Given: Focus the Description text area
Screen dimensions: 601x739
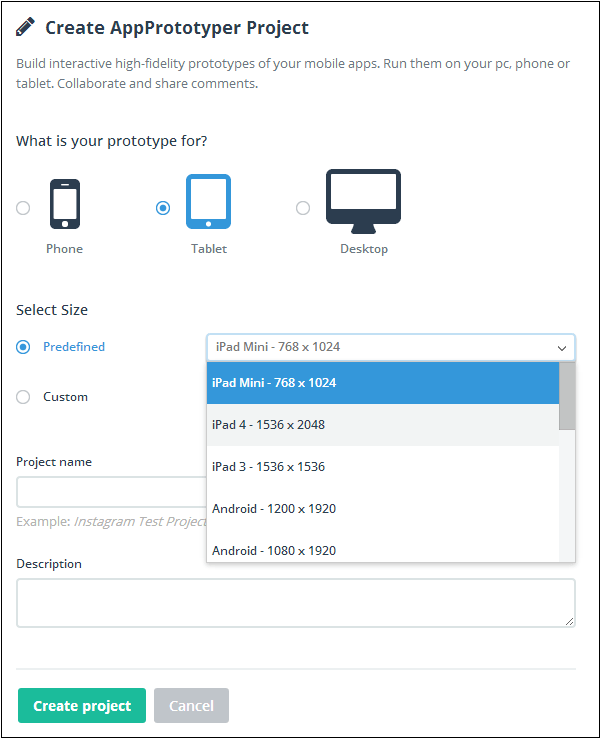Looking at the screenshot, I should pos(296,603).
